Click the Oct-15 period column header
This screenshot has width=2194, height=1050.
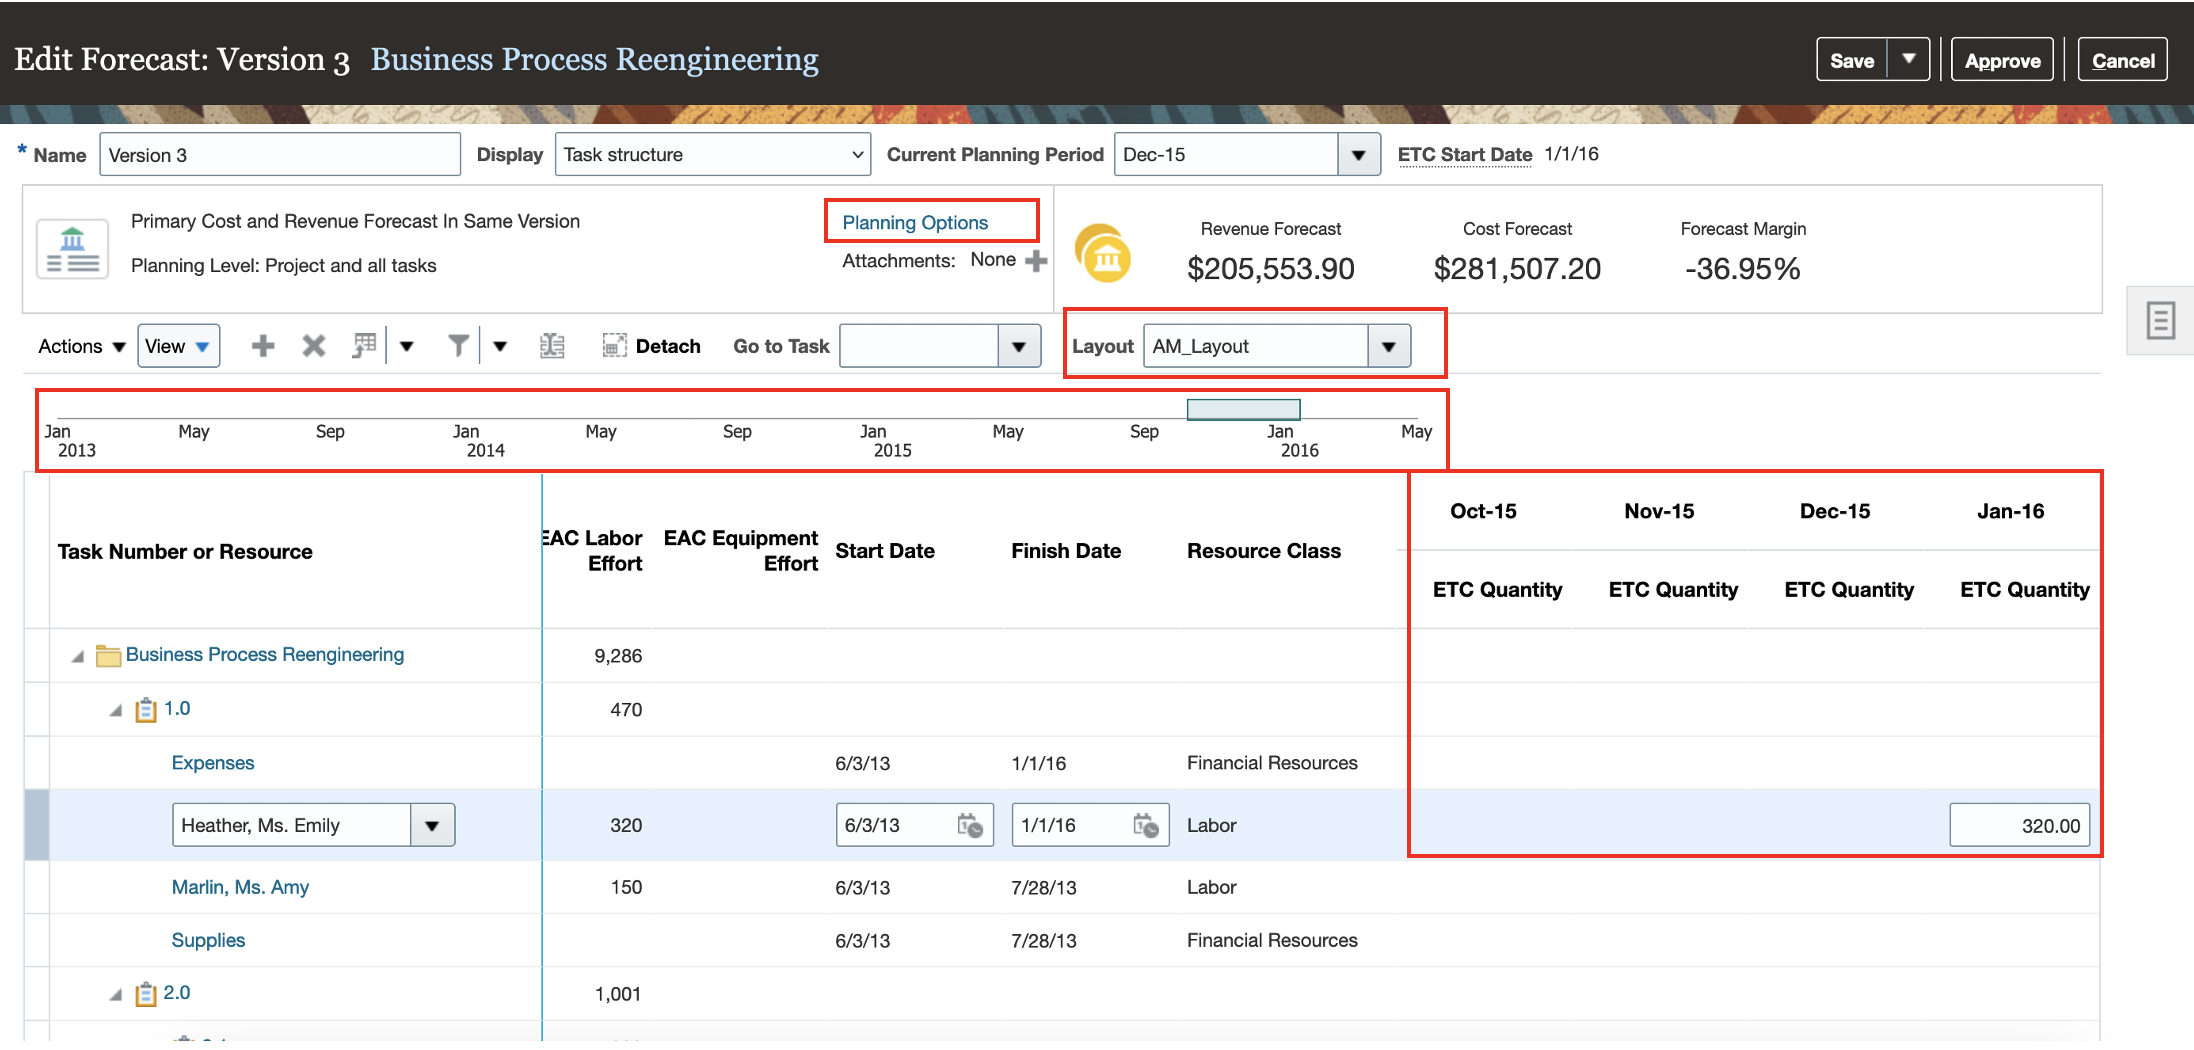1483,512
